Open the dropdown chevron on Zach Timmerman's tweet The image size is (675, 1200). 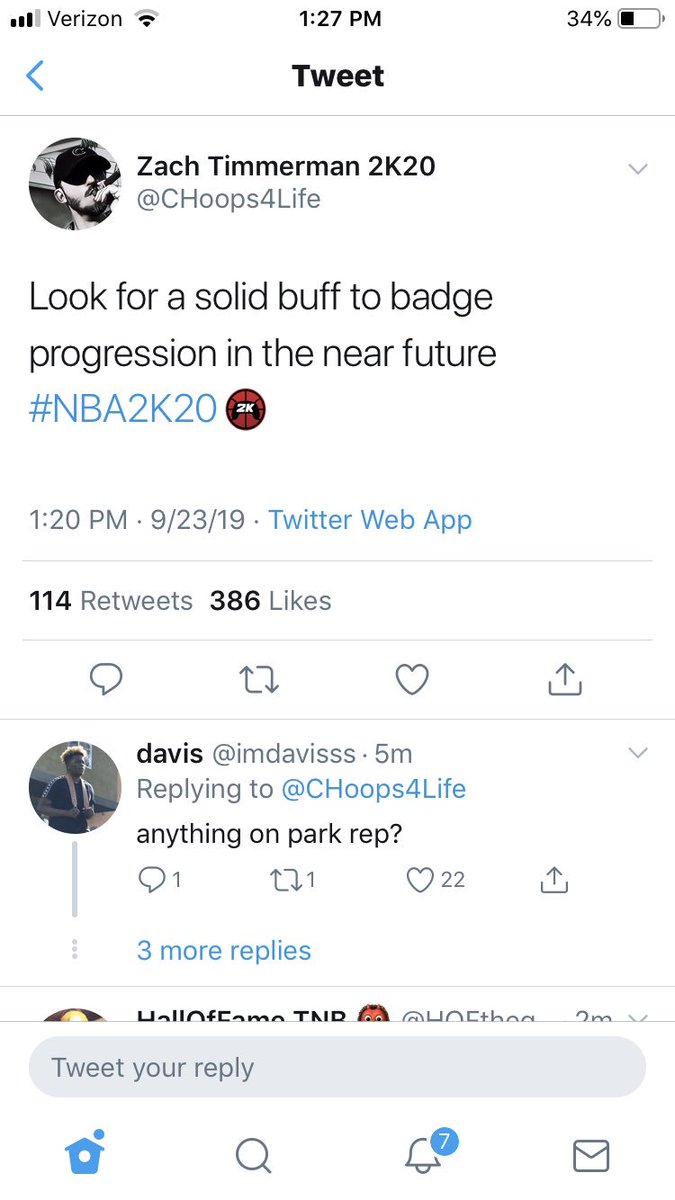click(638, 169)
